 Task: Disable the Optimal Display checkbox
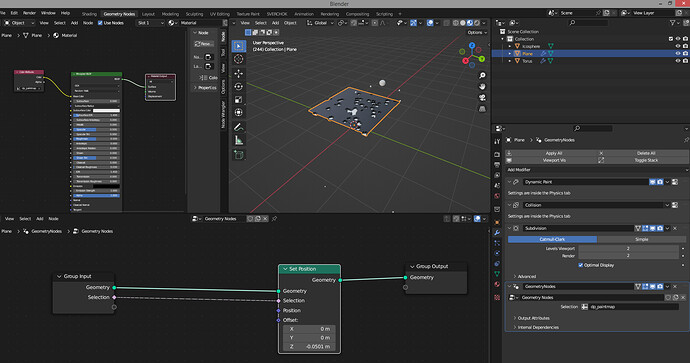[580, 265]
